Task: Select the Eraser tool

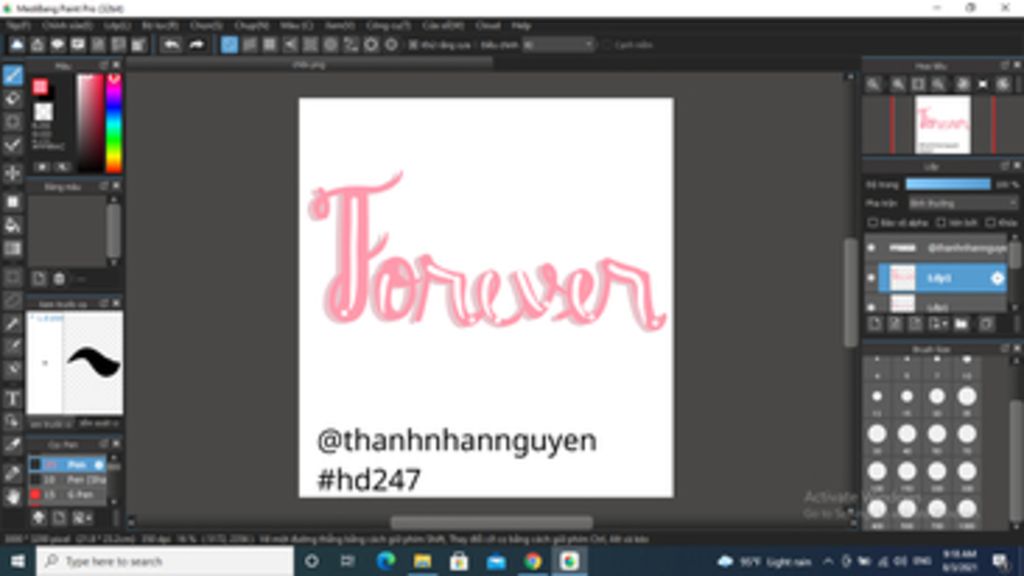Action: click(12, 99)
